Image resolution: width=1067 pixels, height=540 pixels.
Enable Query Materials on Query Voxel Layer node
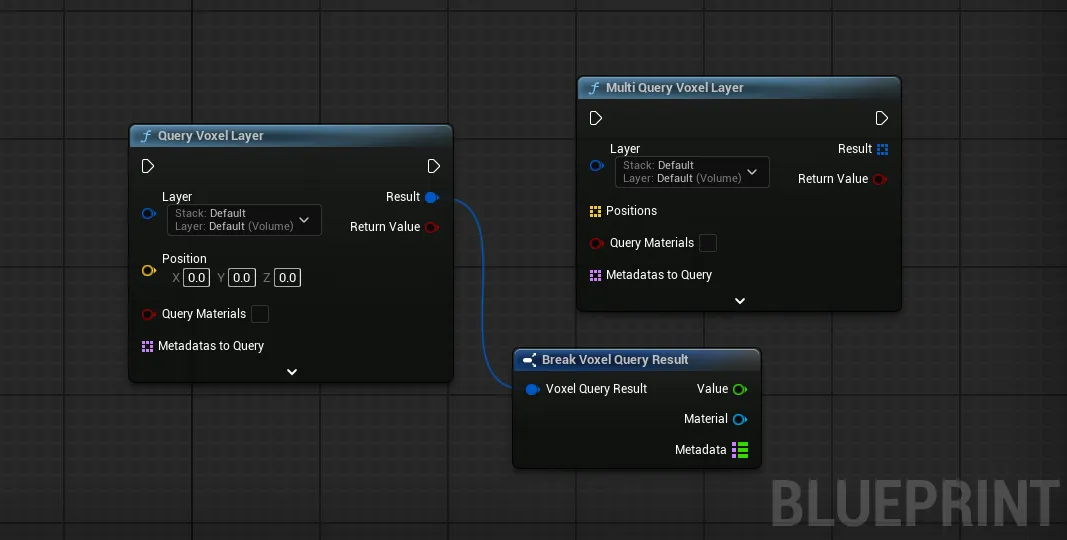pyautogui.click(x=260, y=314)
